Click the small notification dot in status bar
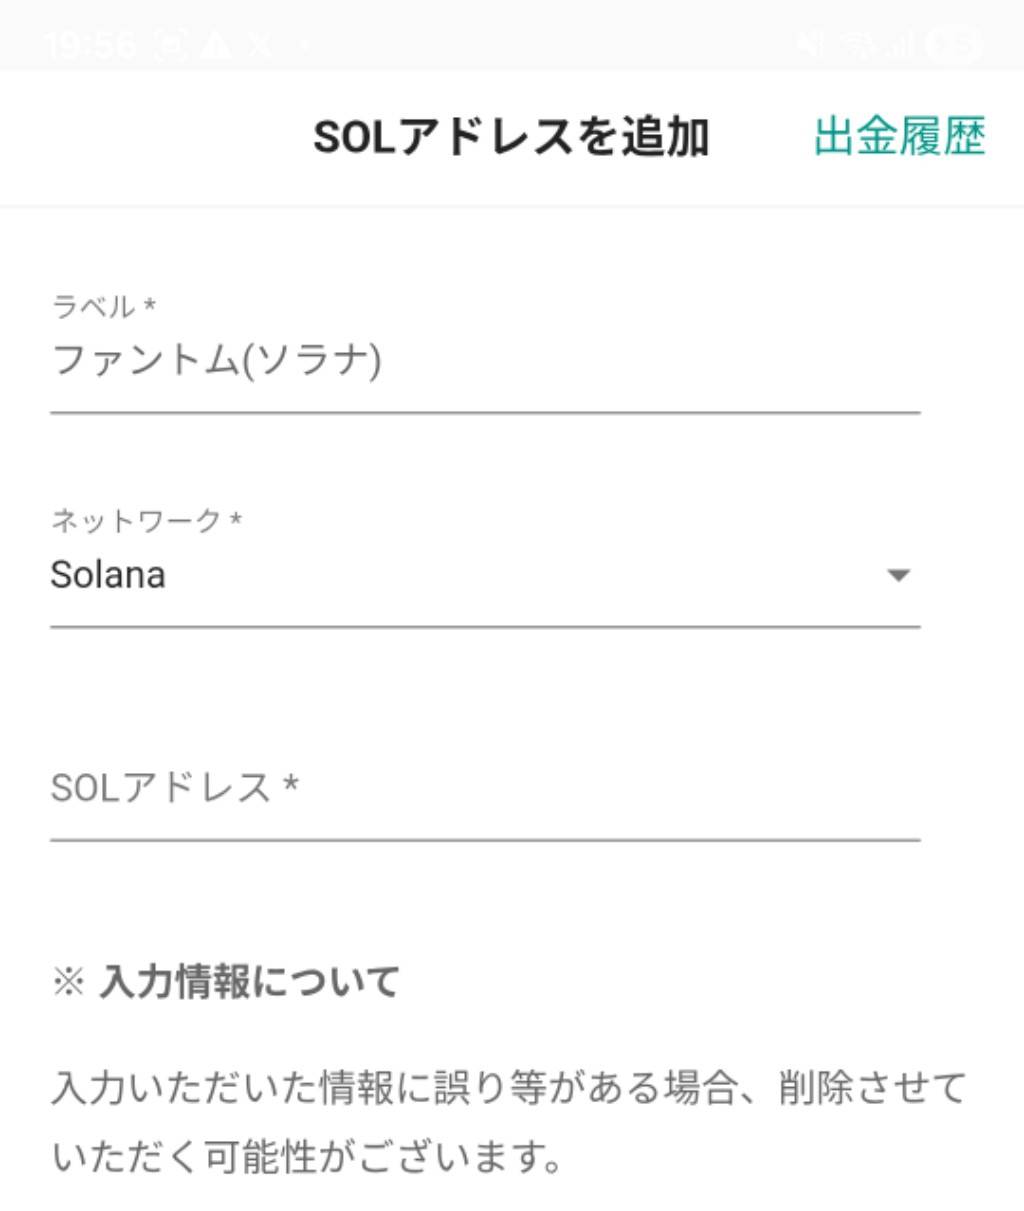 pyautogui.click(x=304, y=45)
